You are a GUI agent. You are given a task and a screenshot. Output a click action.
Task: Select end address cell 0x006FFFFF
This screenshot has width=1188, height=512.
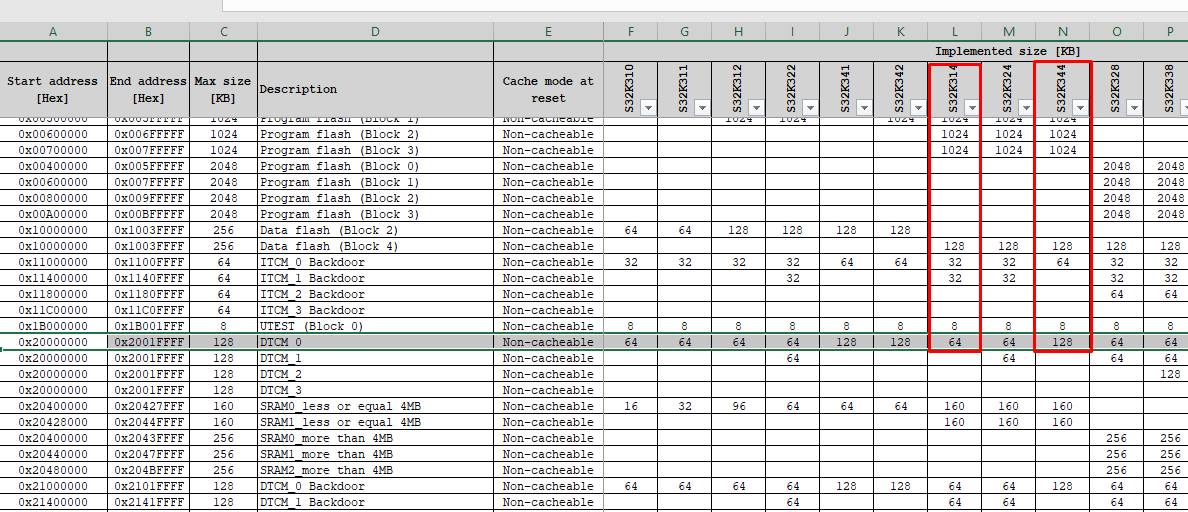click(x=148, y=134)
